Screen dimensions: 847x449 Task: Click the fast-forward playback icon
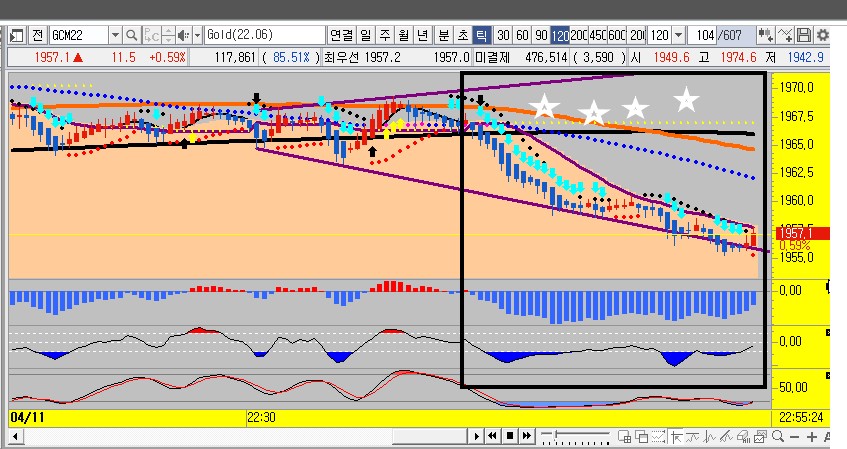[526, 436]
